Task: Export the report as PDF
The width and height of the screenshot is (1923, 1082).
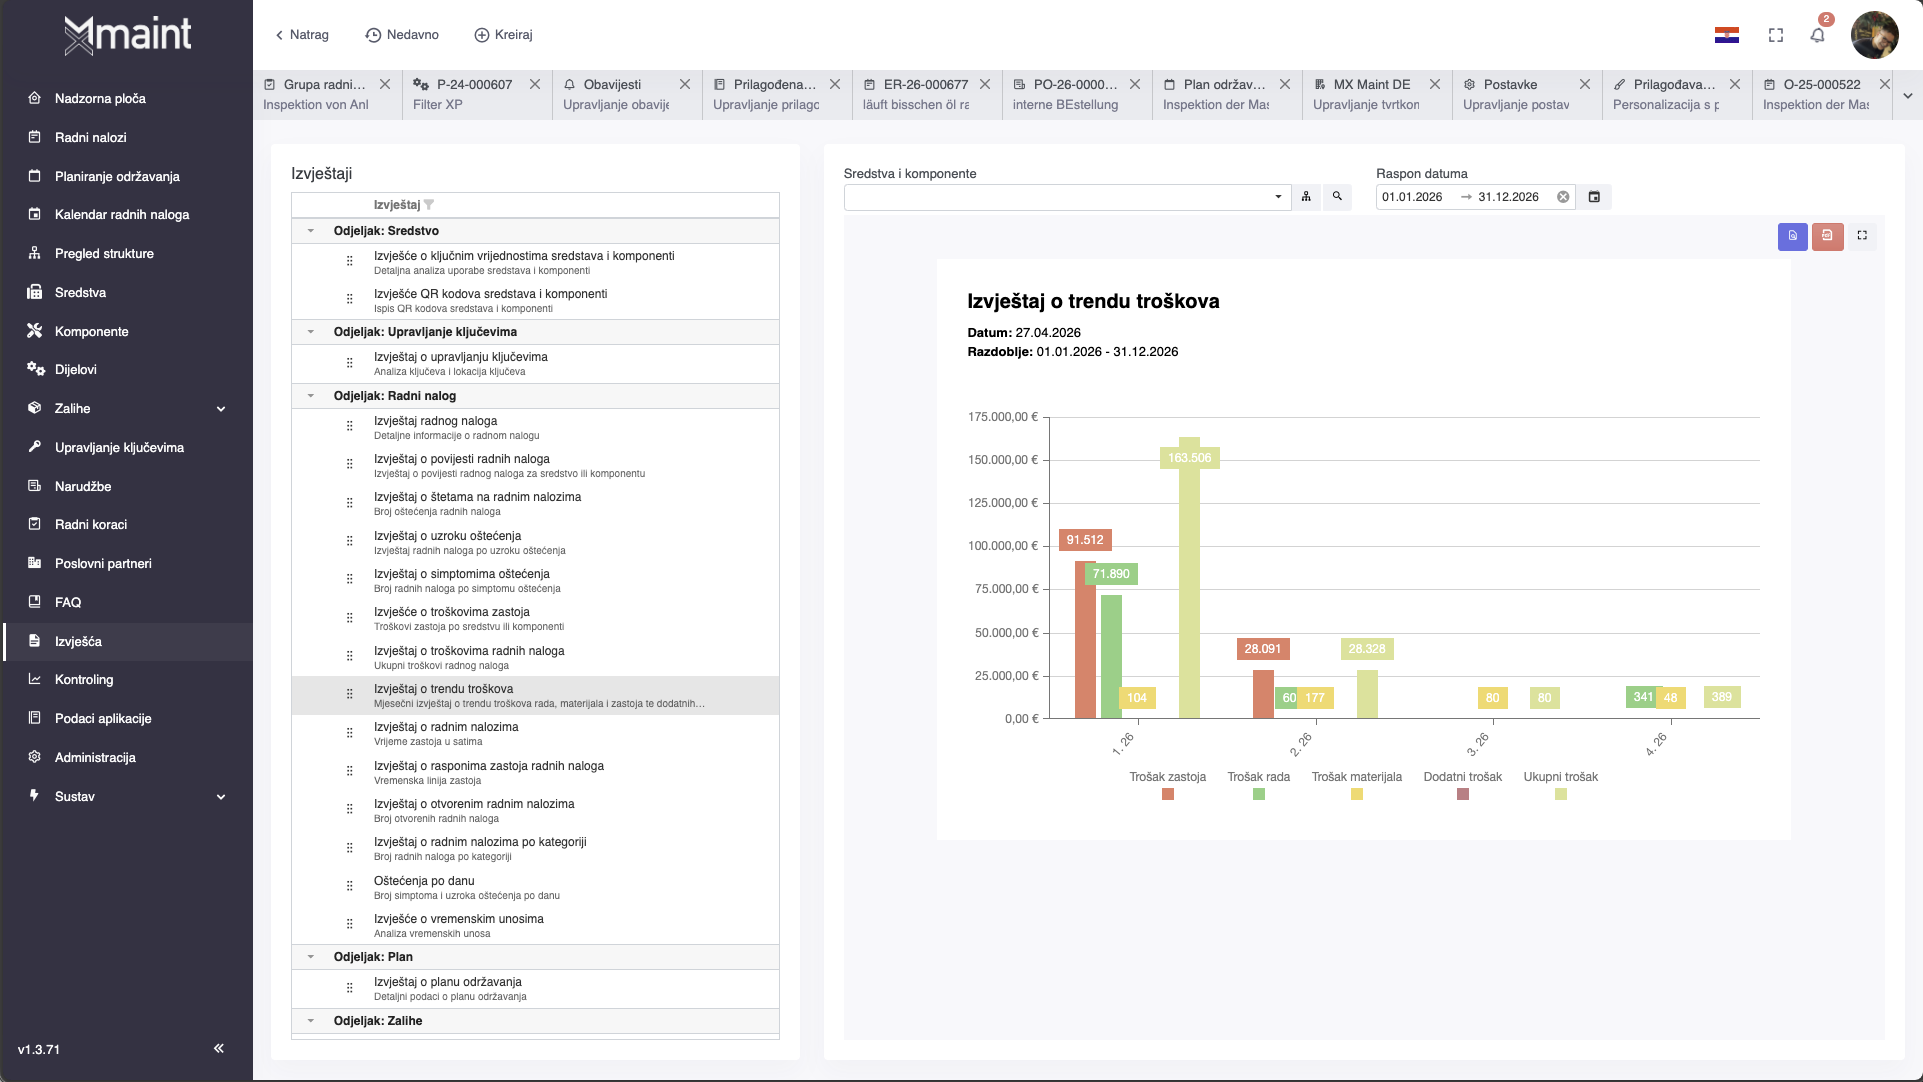Action: pyautogui.click(x=1827, y=236)
